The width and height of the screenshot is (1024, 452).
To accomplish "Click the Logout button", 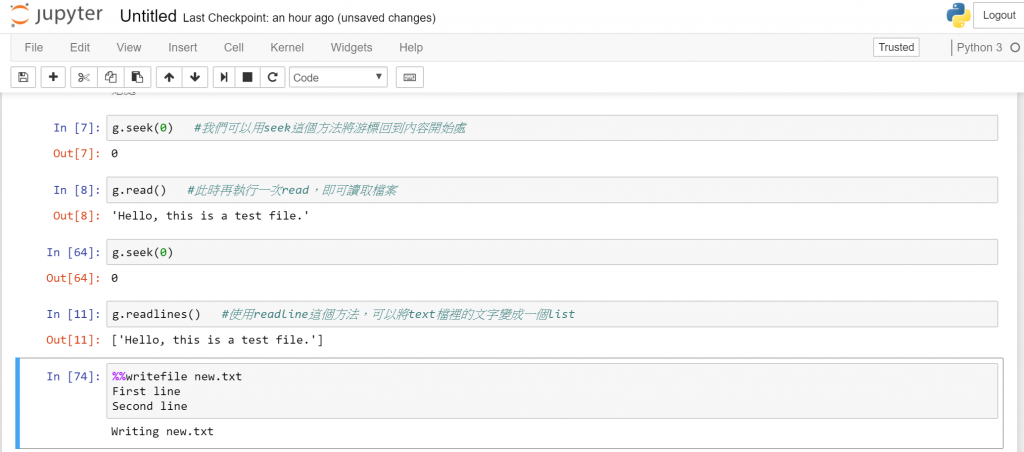I will 998,15.
